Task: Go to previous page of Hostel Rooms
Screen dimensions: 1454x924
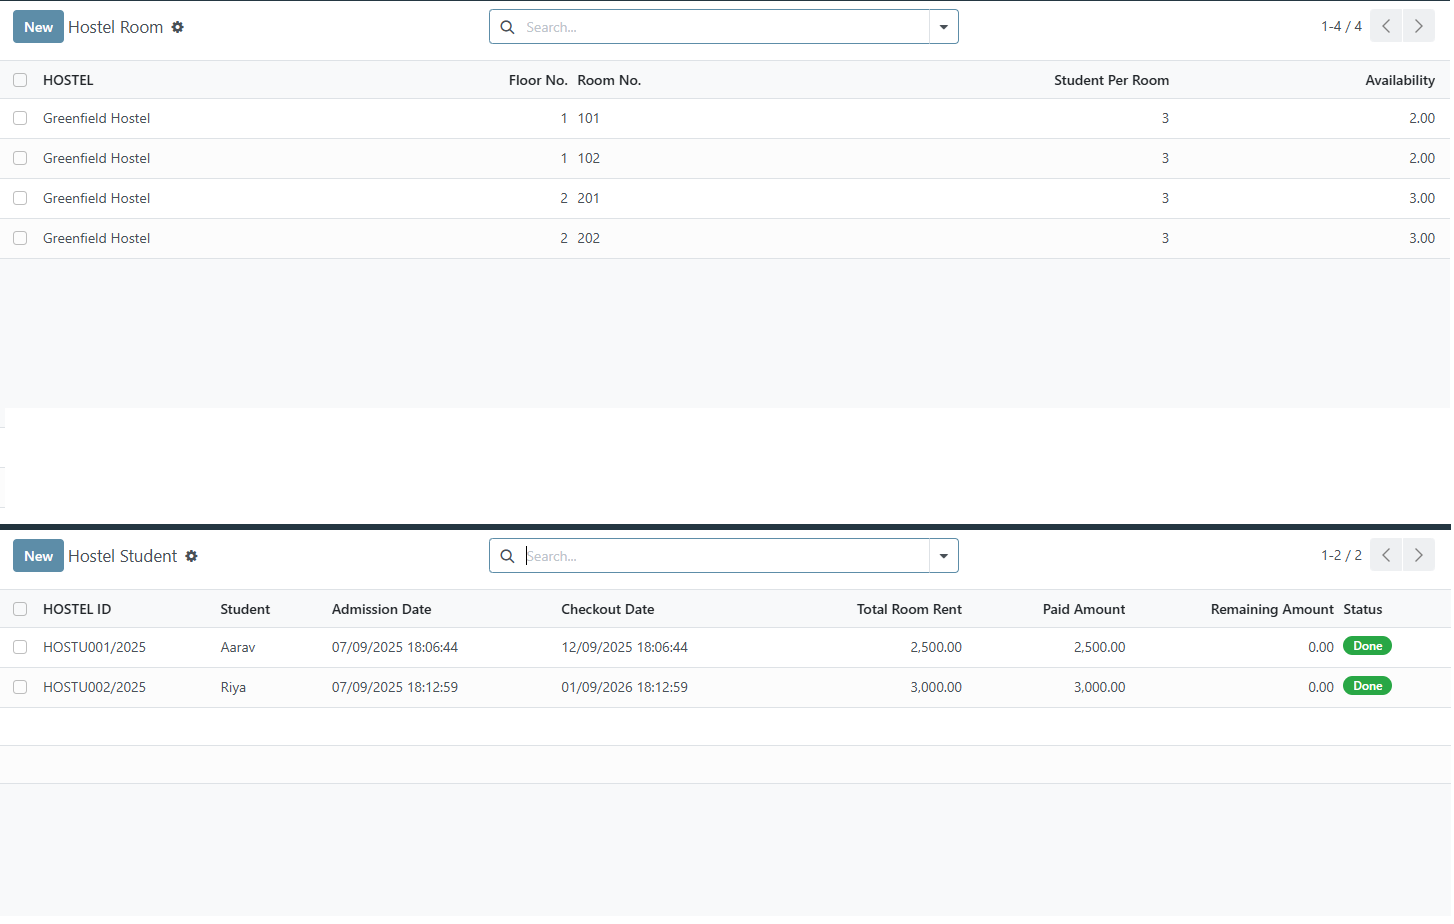Action: coord(1386,26)
